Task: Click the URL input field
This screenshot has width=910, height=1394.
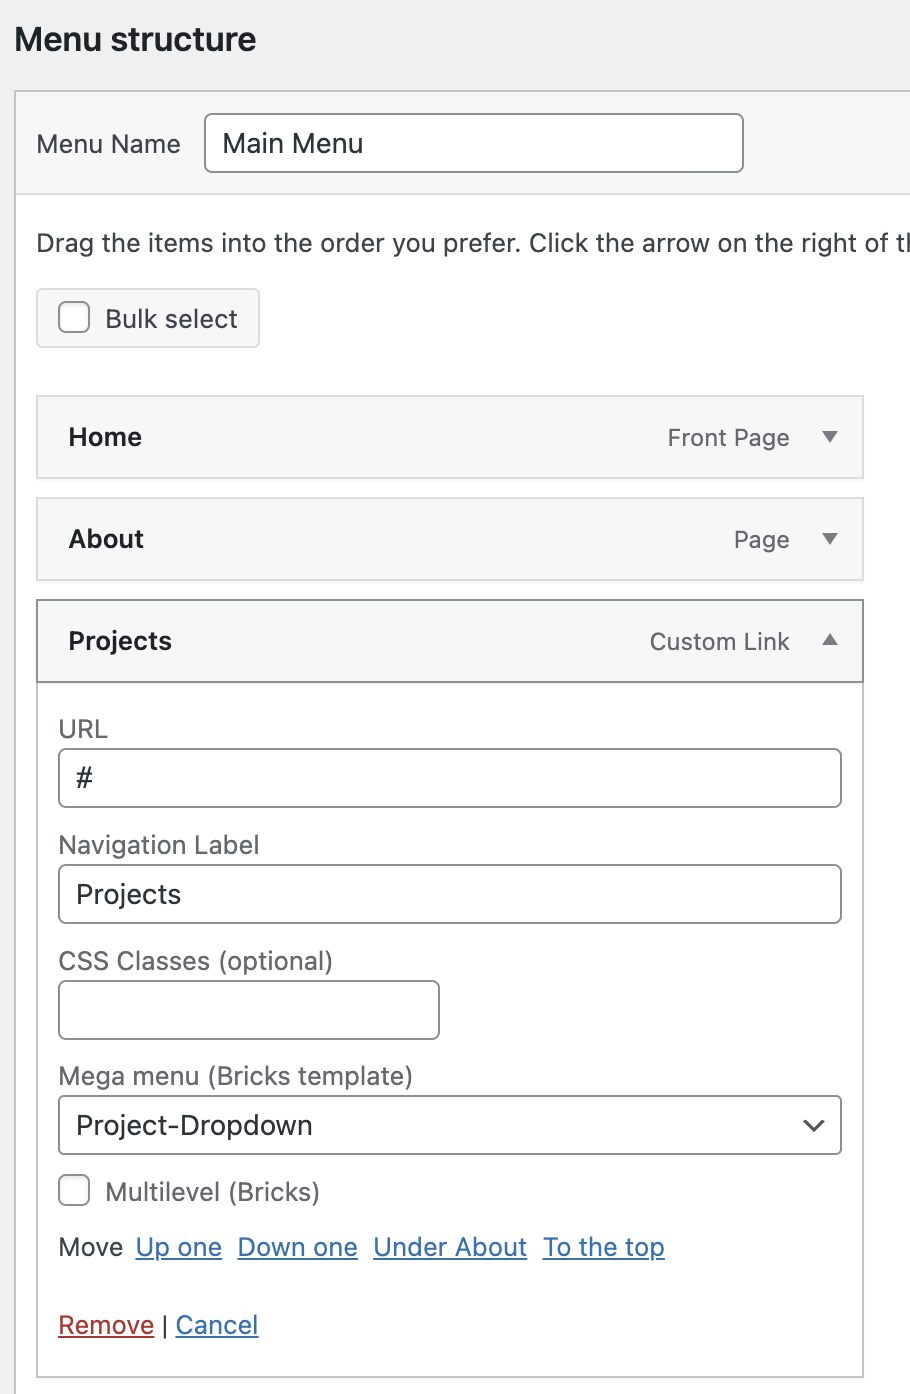Action: (x=450, y=778)
